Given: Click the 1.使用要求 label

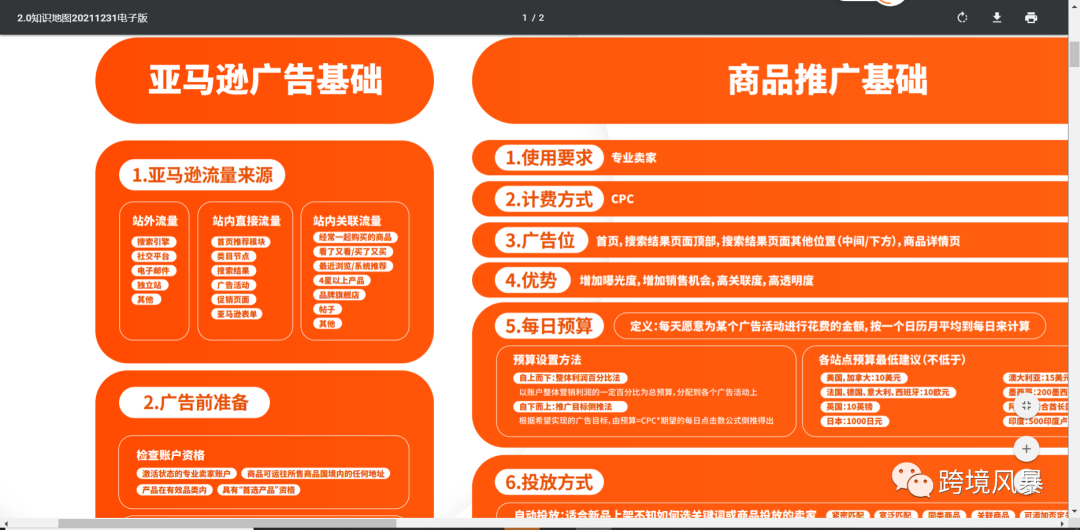Looking at the screenshot, I should pos(549,159).
